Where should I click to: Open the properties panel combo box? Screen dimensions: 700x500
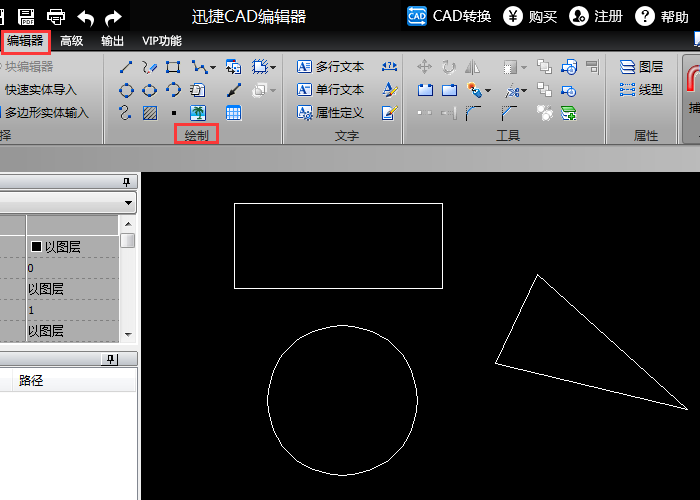pyautogui.click(x=129, y=202)
